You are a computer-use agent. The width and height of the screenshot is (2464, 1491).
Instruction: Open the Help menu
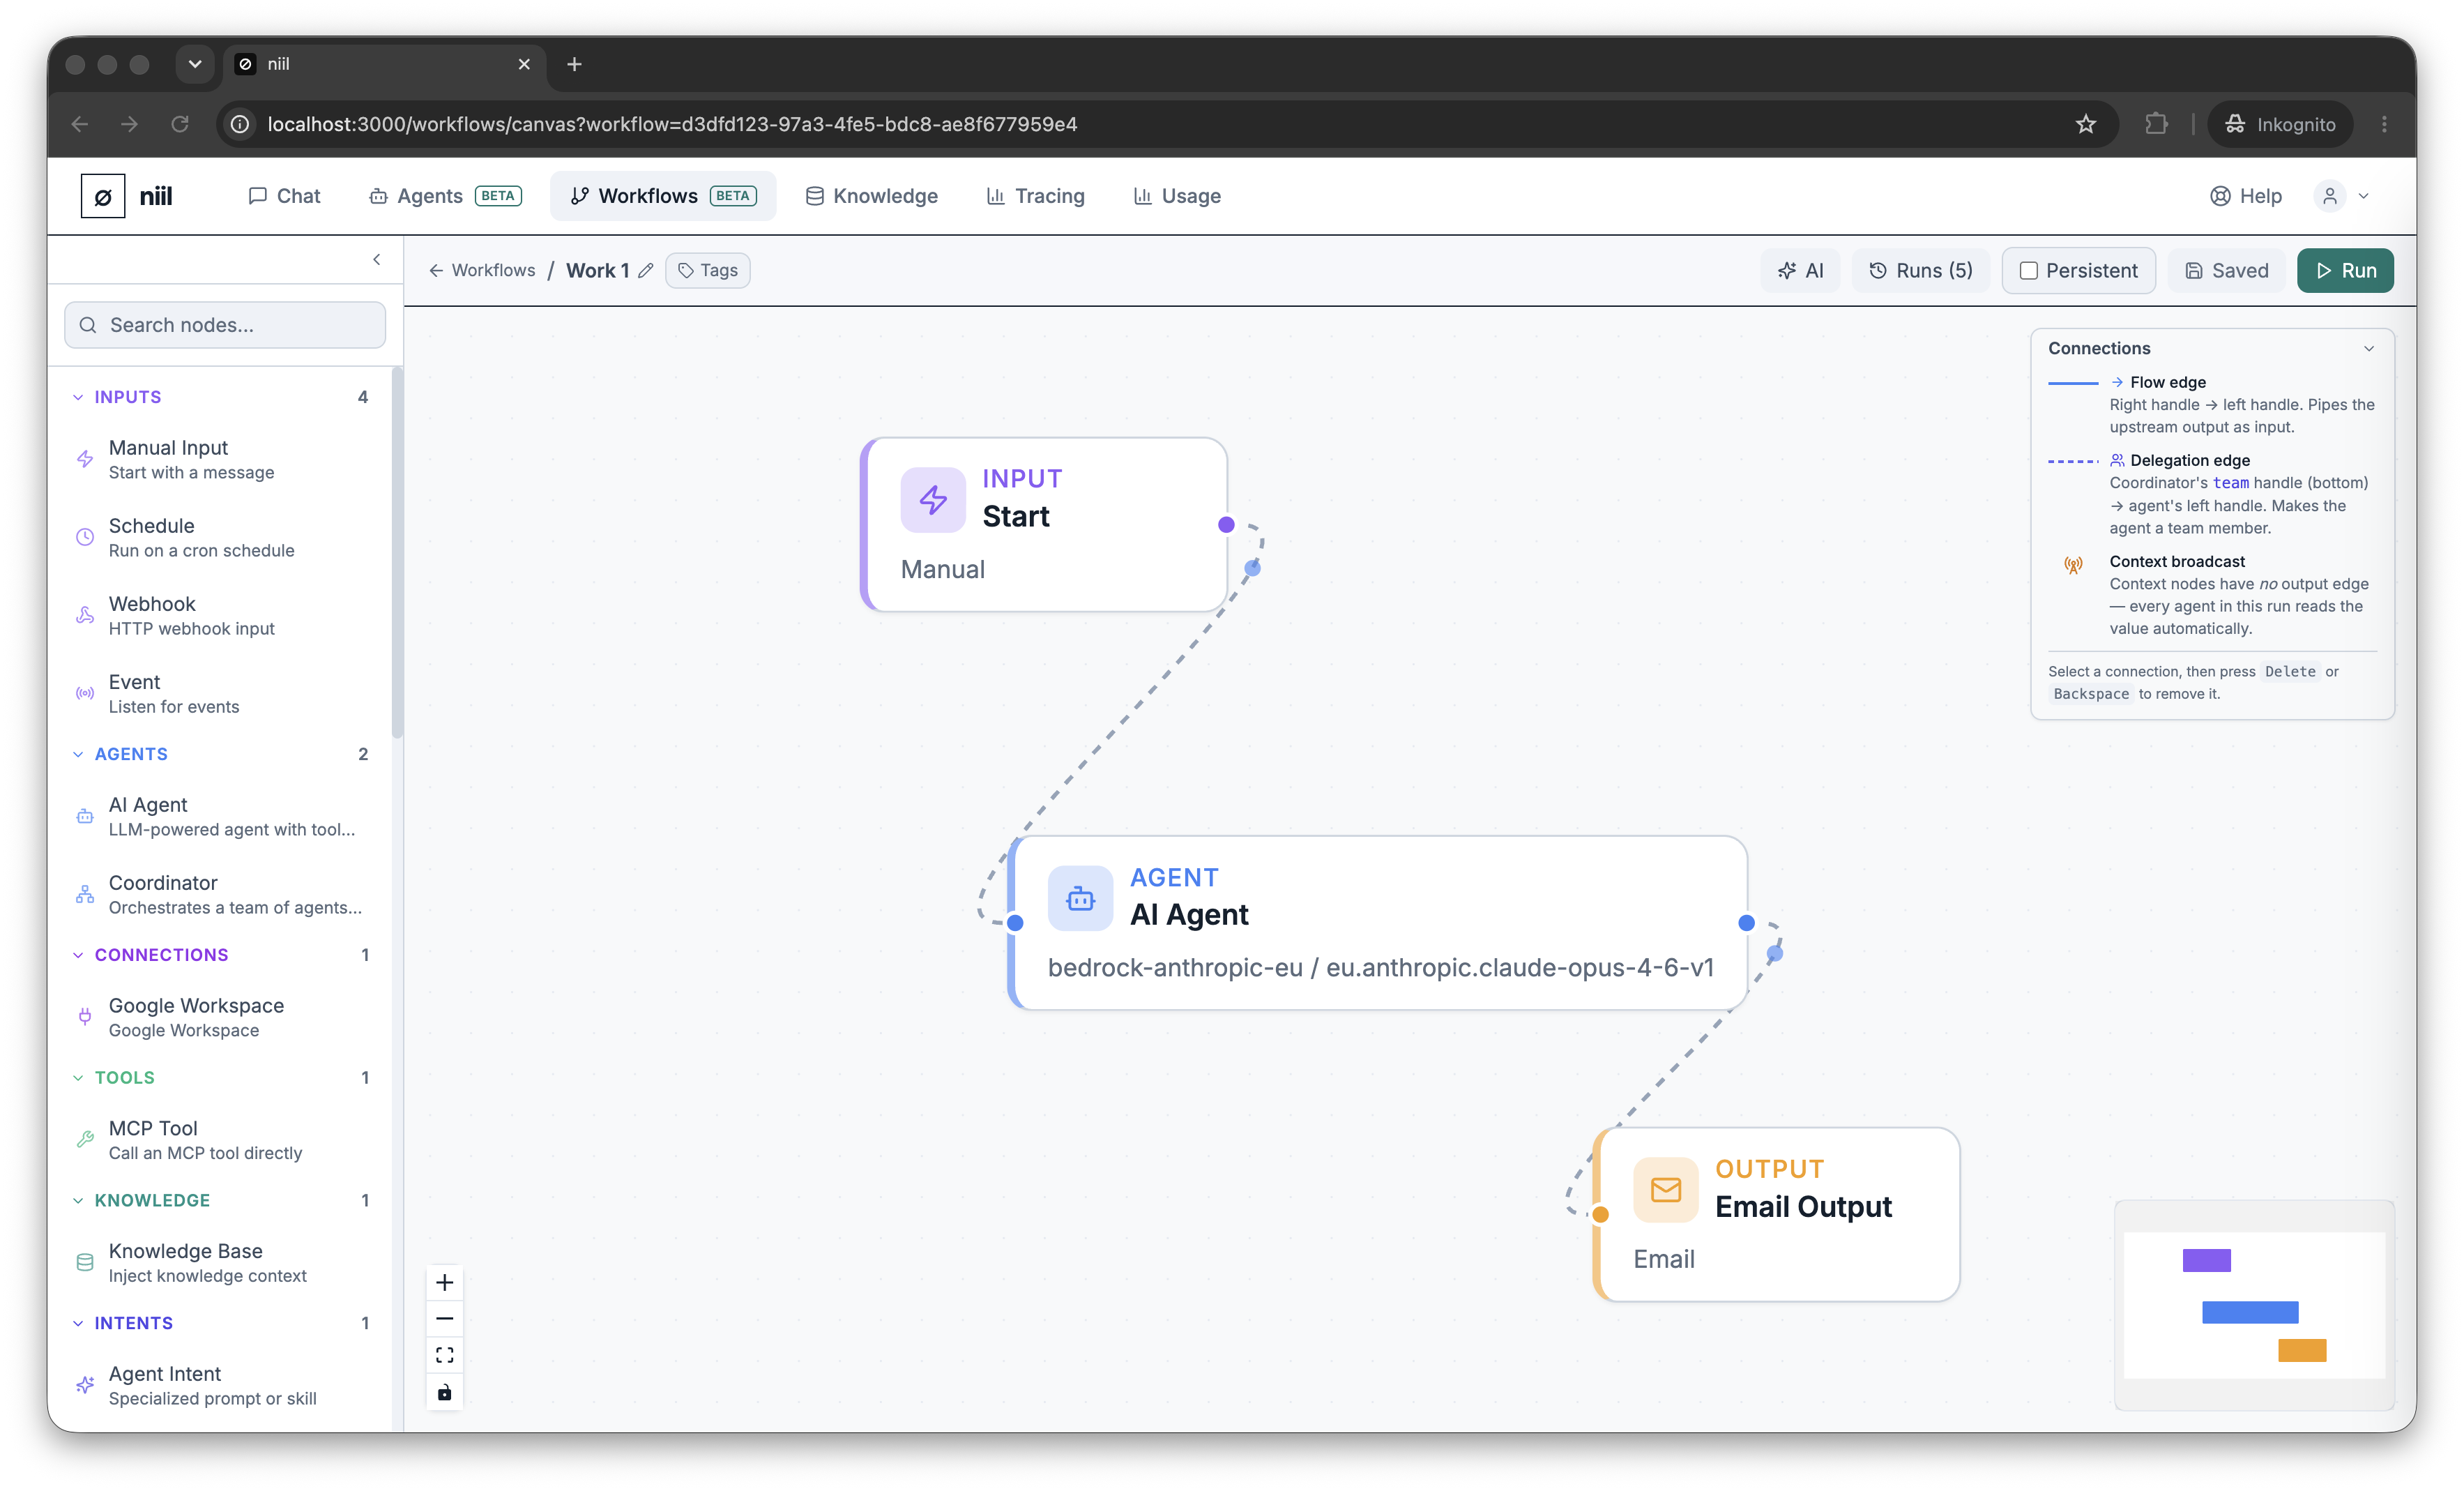2245,196
